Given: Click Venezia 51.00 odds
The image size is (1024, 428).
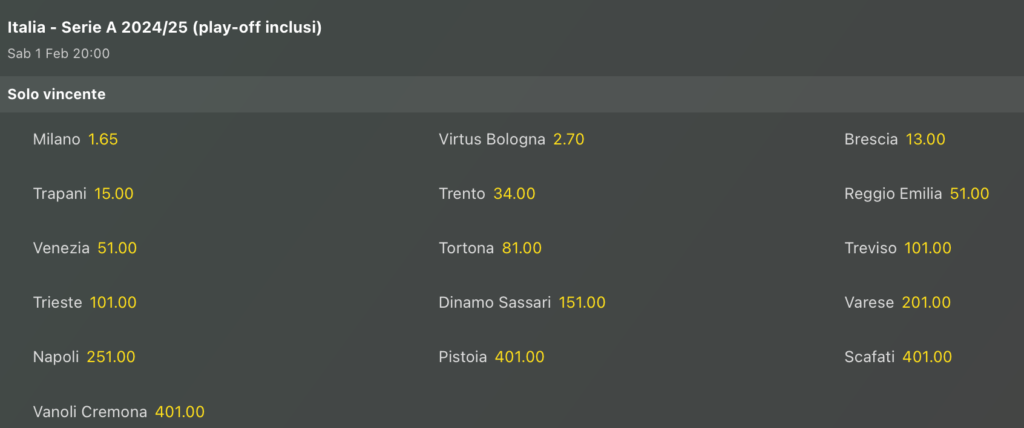Looking at the screenshot, I should tap(117, 248).
